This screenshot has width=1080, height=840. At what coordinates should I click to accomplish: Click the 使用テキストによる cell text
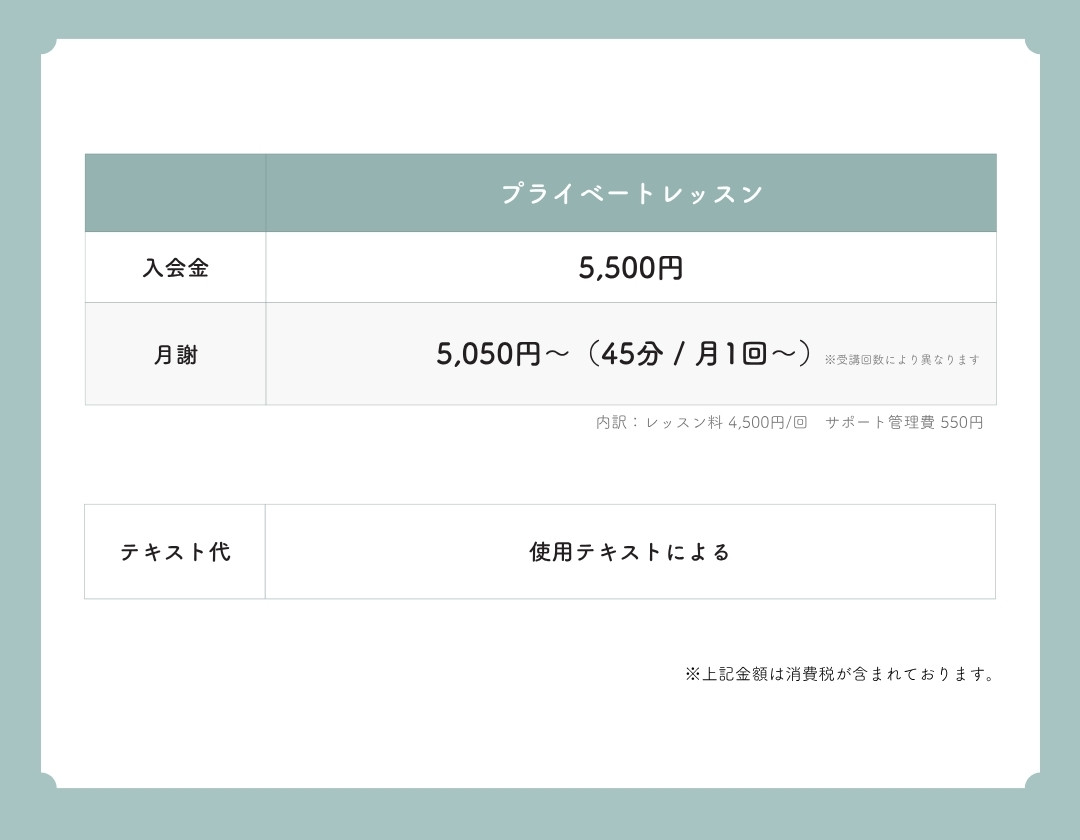[630, 552]
